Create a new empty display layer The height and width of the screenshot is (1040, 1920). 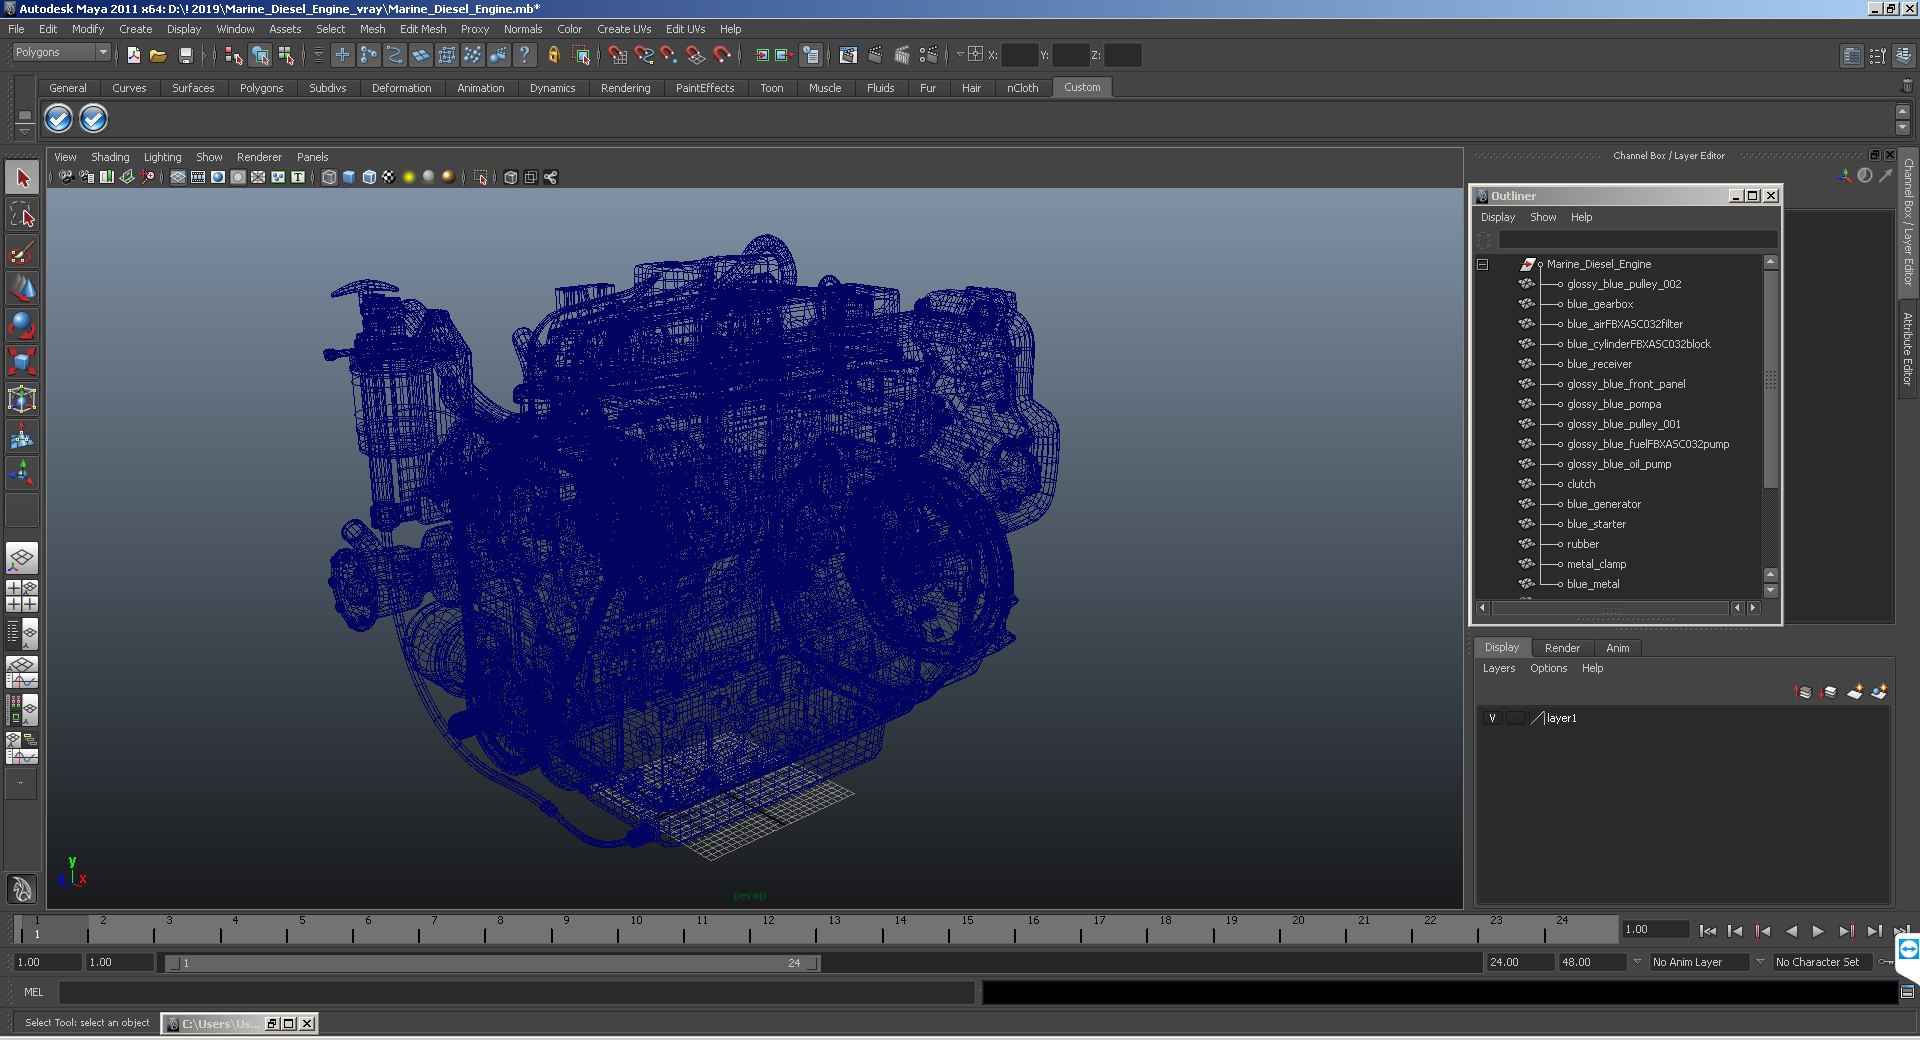(x=1854, y=692)
